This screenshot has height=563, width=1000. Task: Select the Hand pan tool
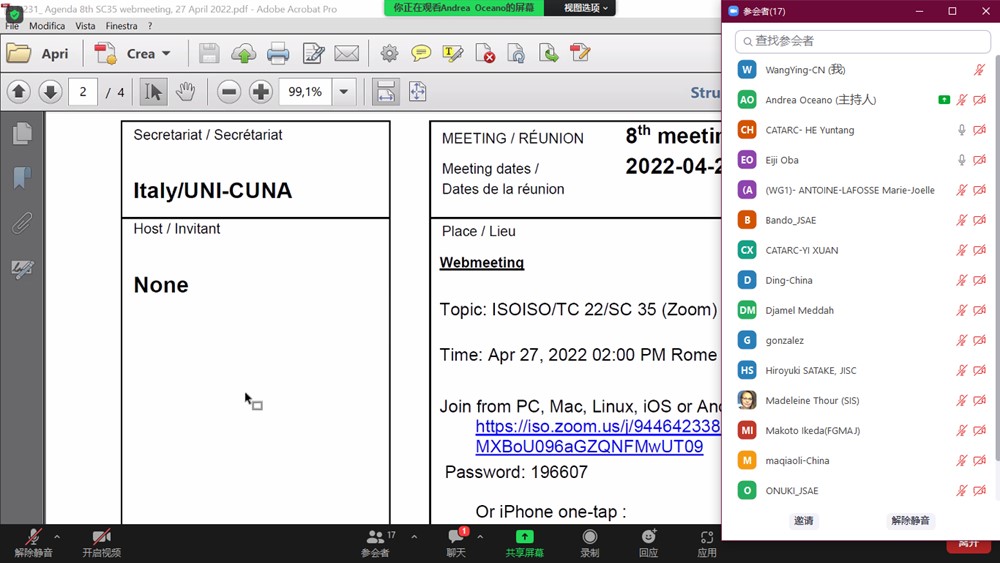[185, 92]
